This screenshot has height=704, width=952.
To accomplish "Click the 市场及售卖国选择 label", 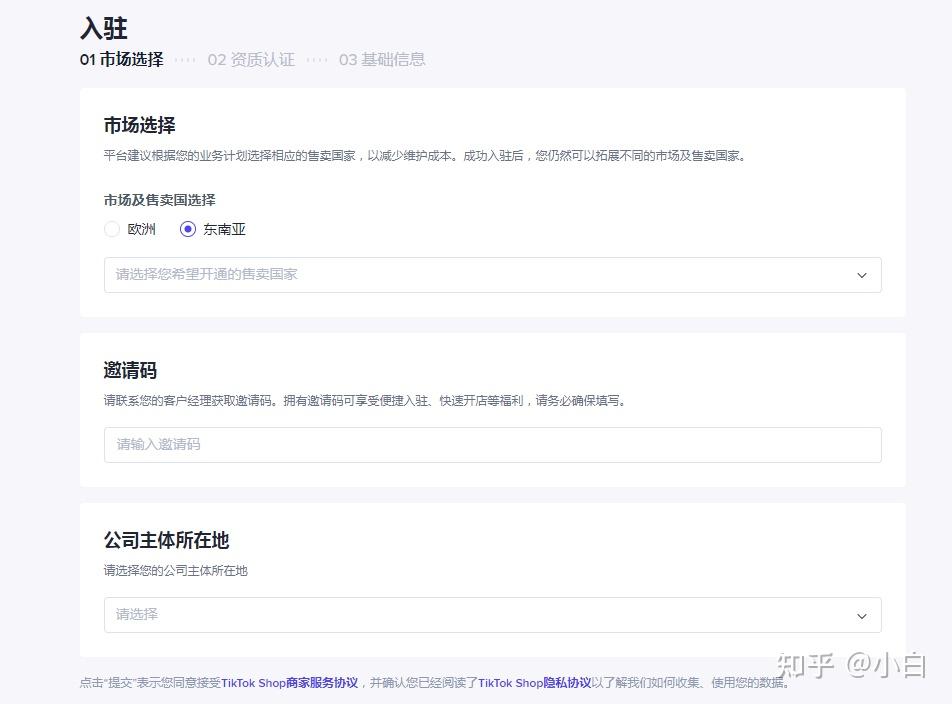I will (x=160, y=200).
